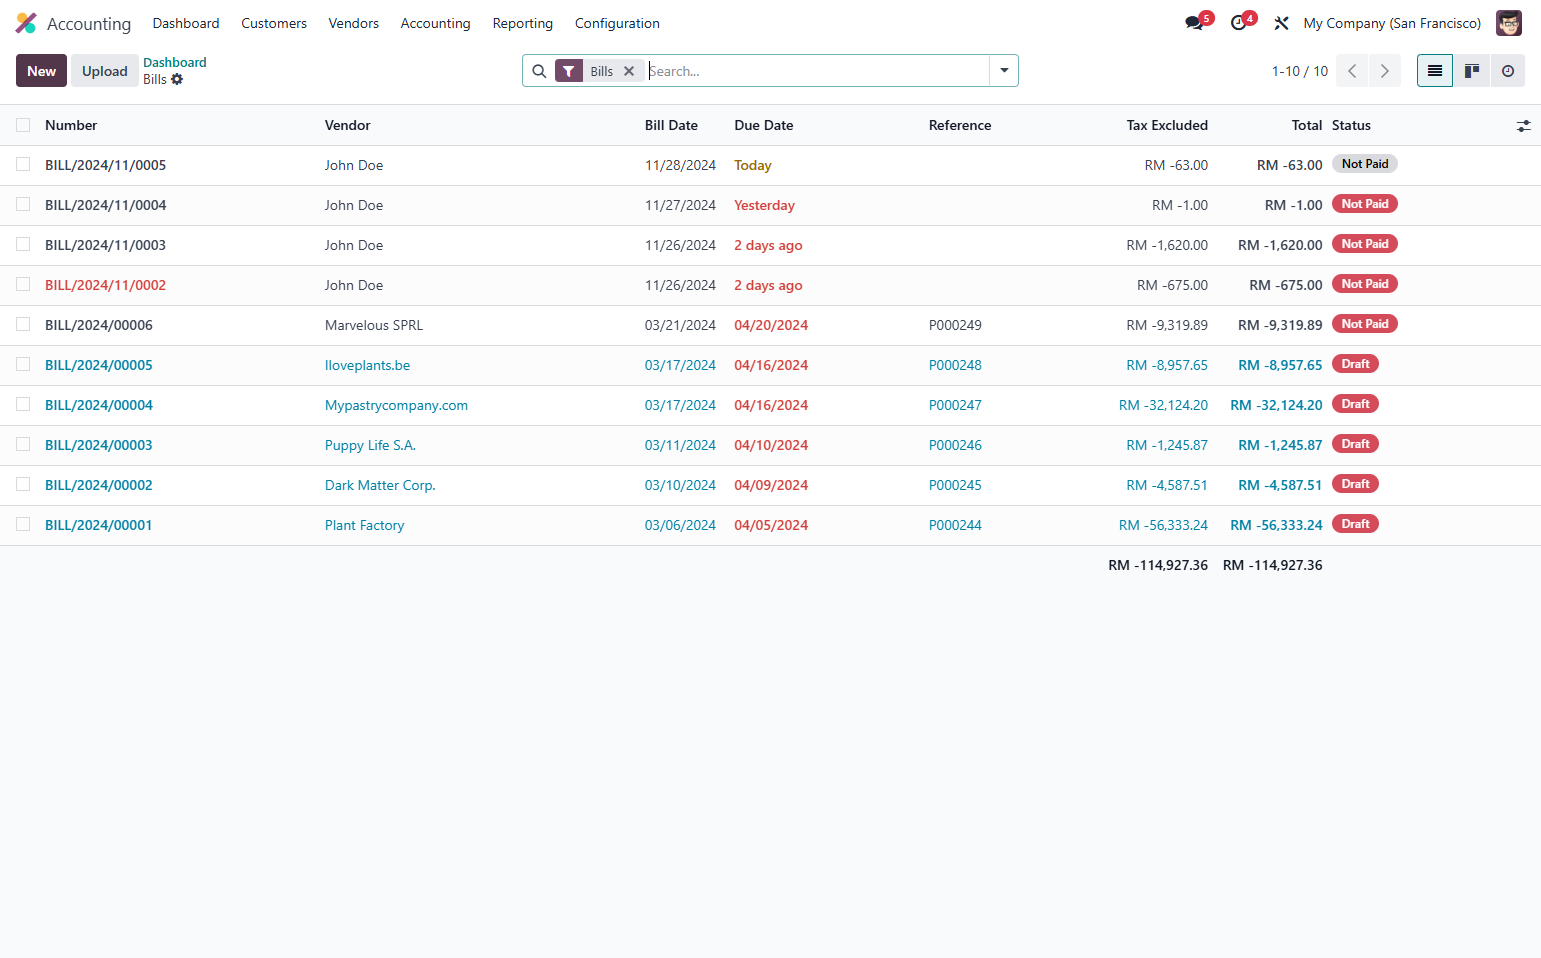This screenshot has width=1541, height=958.
Task: Open optional columns settings icon
Action: pos(1523,126)
